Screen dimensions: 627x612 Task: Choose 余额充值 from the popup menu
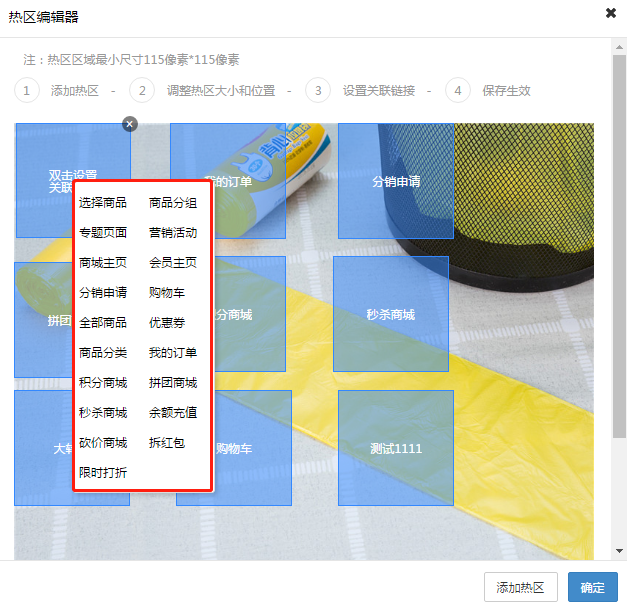tap(173, 413)
